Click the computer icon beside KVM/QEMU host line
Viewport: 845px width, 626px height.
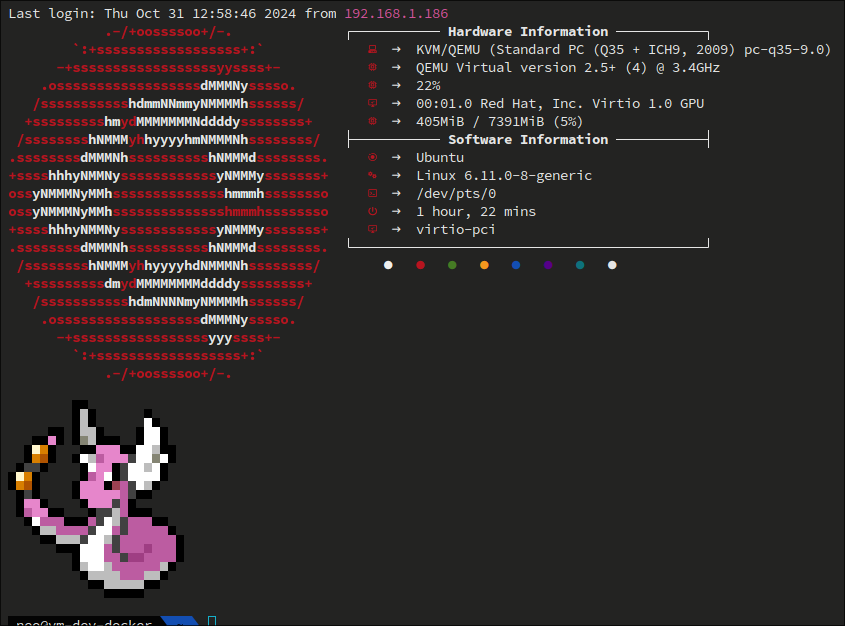(x=372, y=50)
